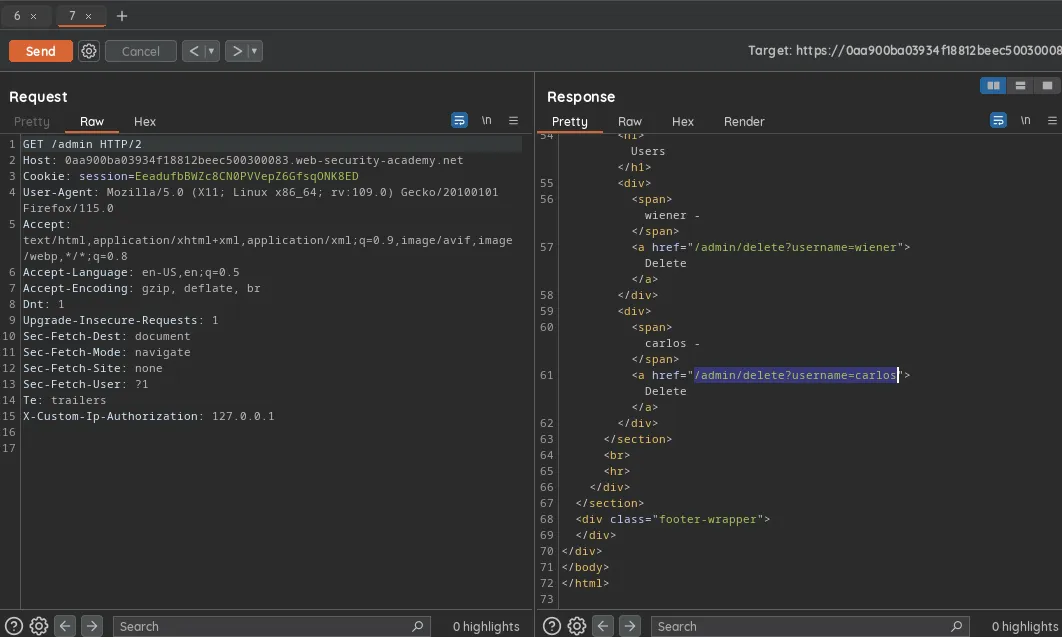Click Response search magnifier icon
The image size is (1062, 637).
956,626
